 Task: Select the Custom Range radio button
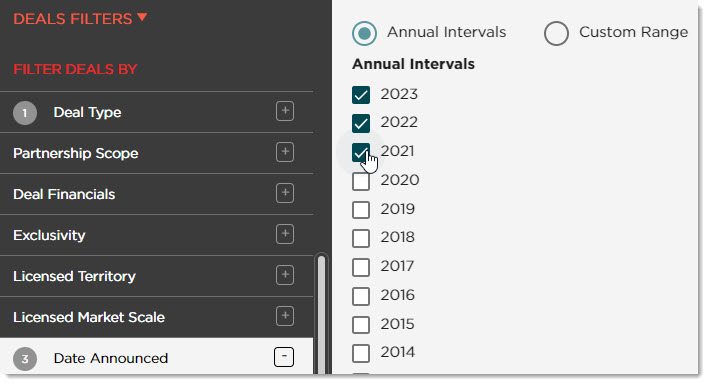(556, 33)
